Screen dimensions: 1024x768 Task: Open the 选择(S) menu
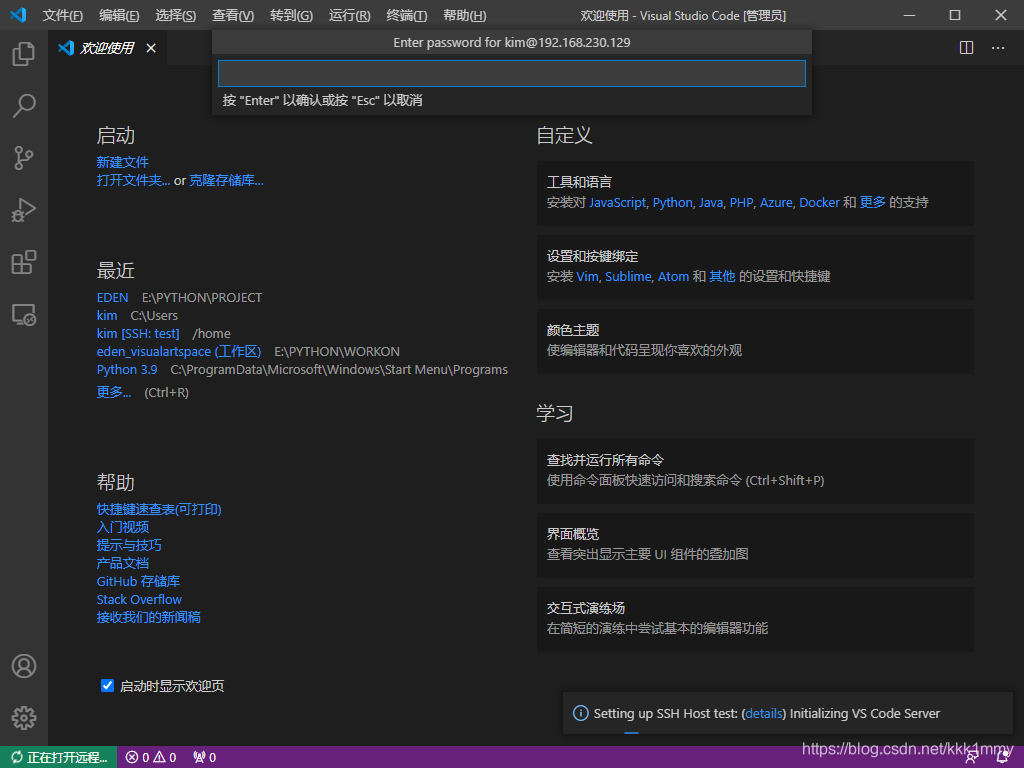pos(176,16)
